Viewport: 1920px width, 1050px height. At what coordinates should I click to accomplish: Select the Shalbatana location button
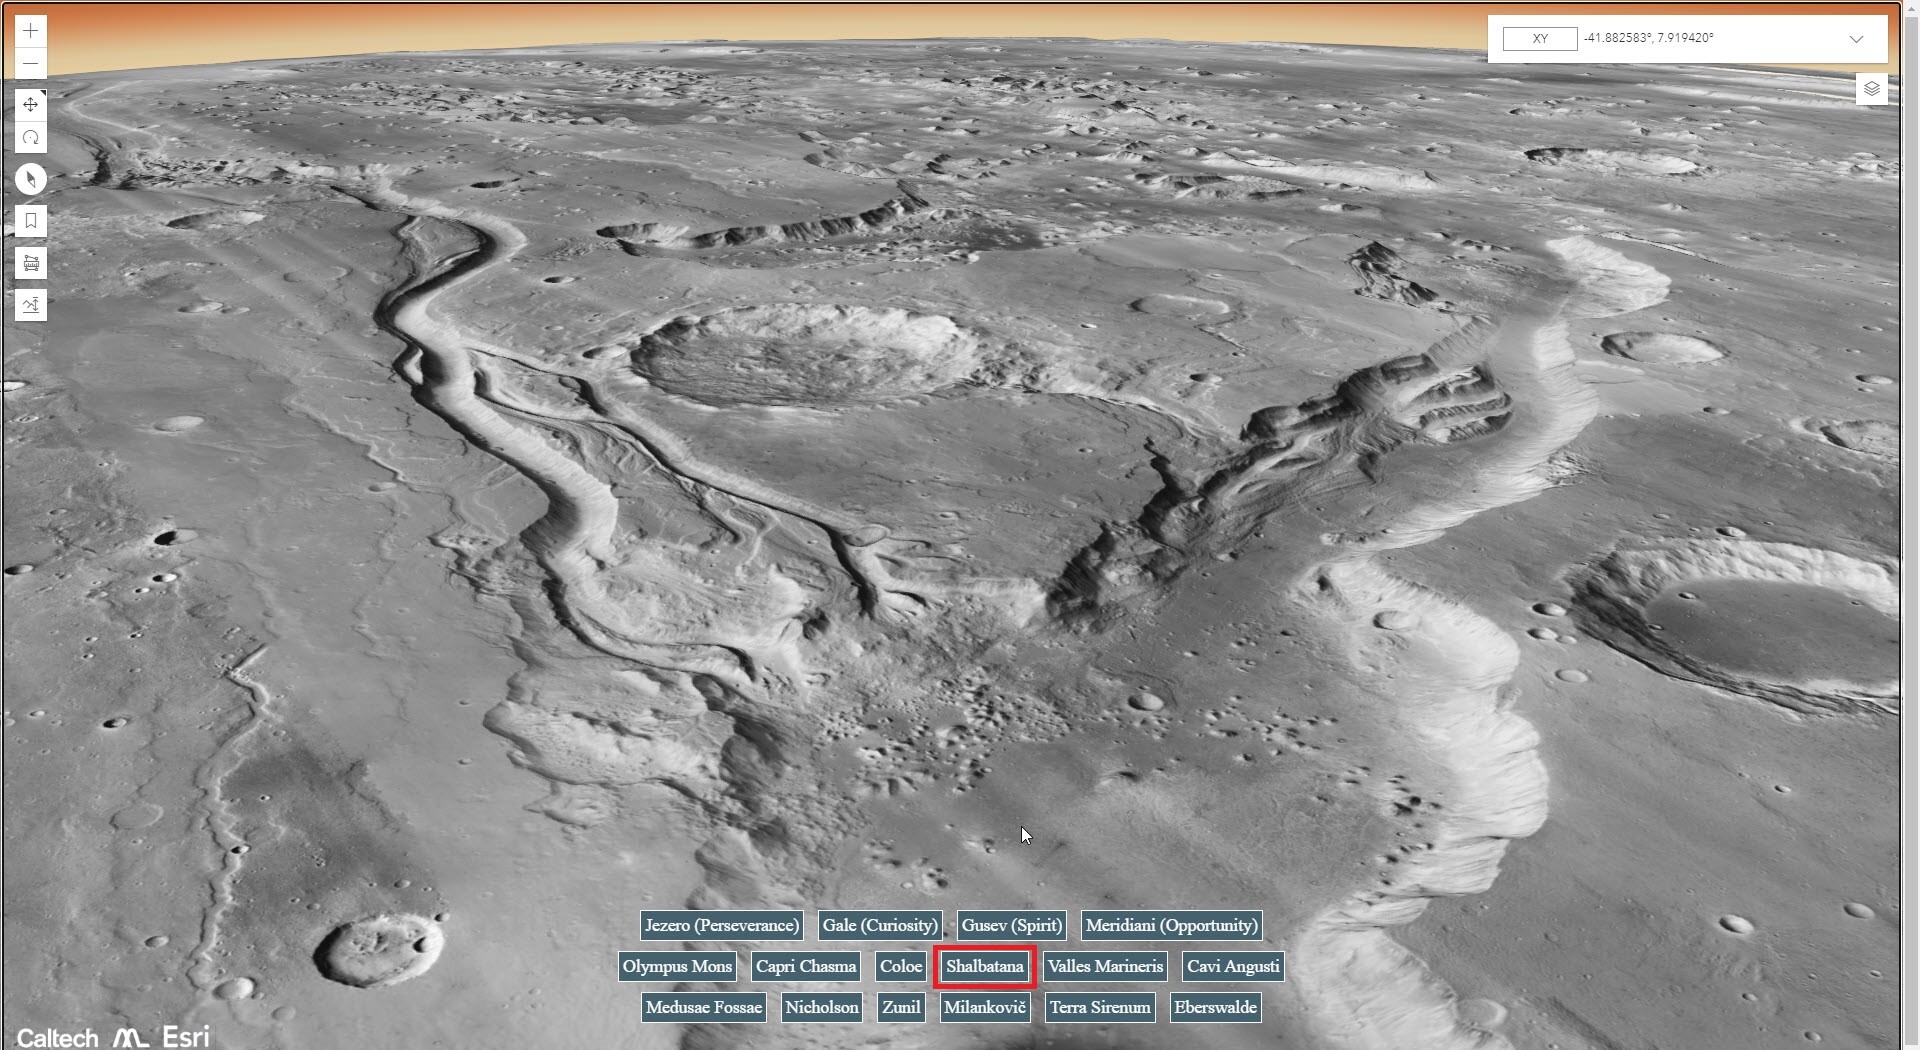pos(985,966)
